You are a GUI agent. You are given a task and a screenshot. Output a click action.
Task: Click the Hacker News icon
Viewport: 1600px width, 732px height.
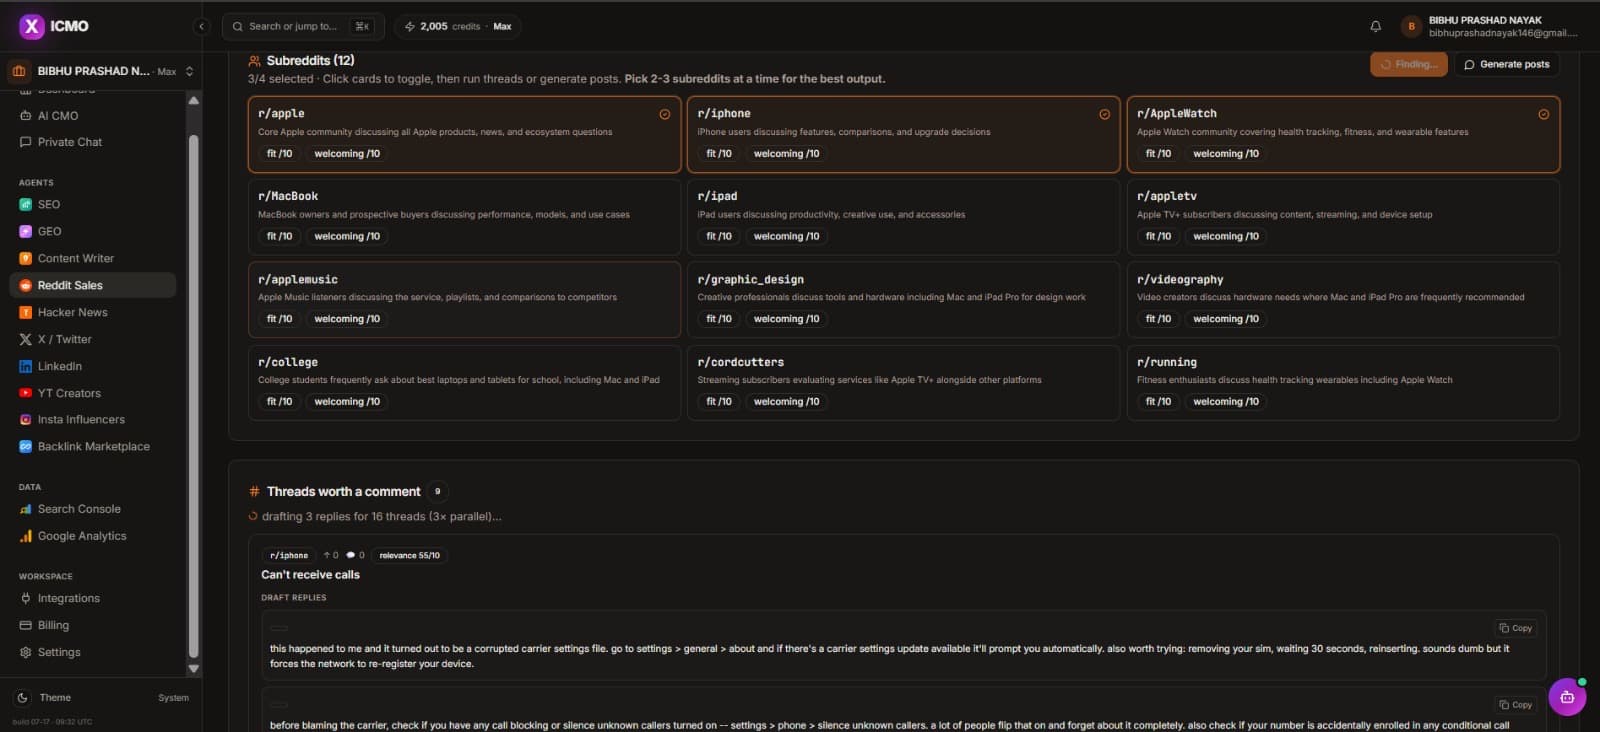[26, 312]
